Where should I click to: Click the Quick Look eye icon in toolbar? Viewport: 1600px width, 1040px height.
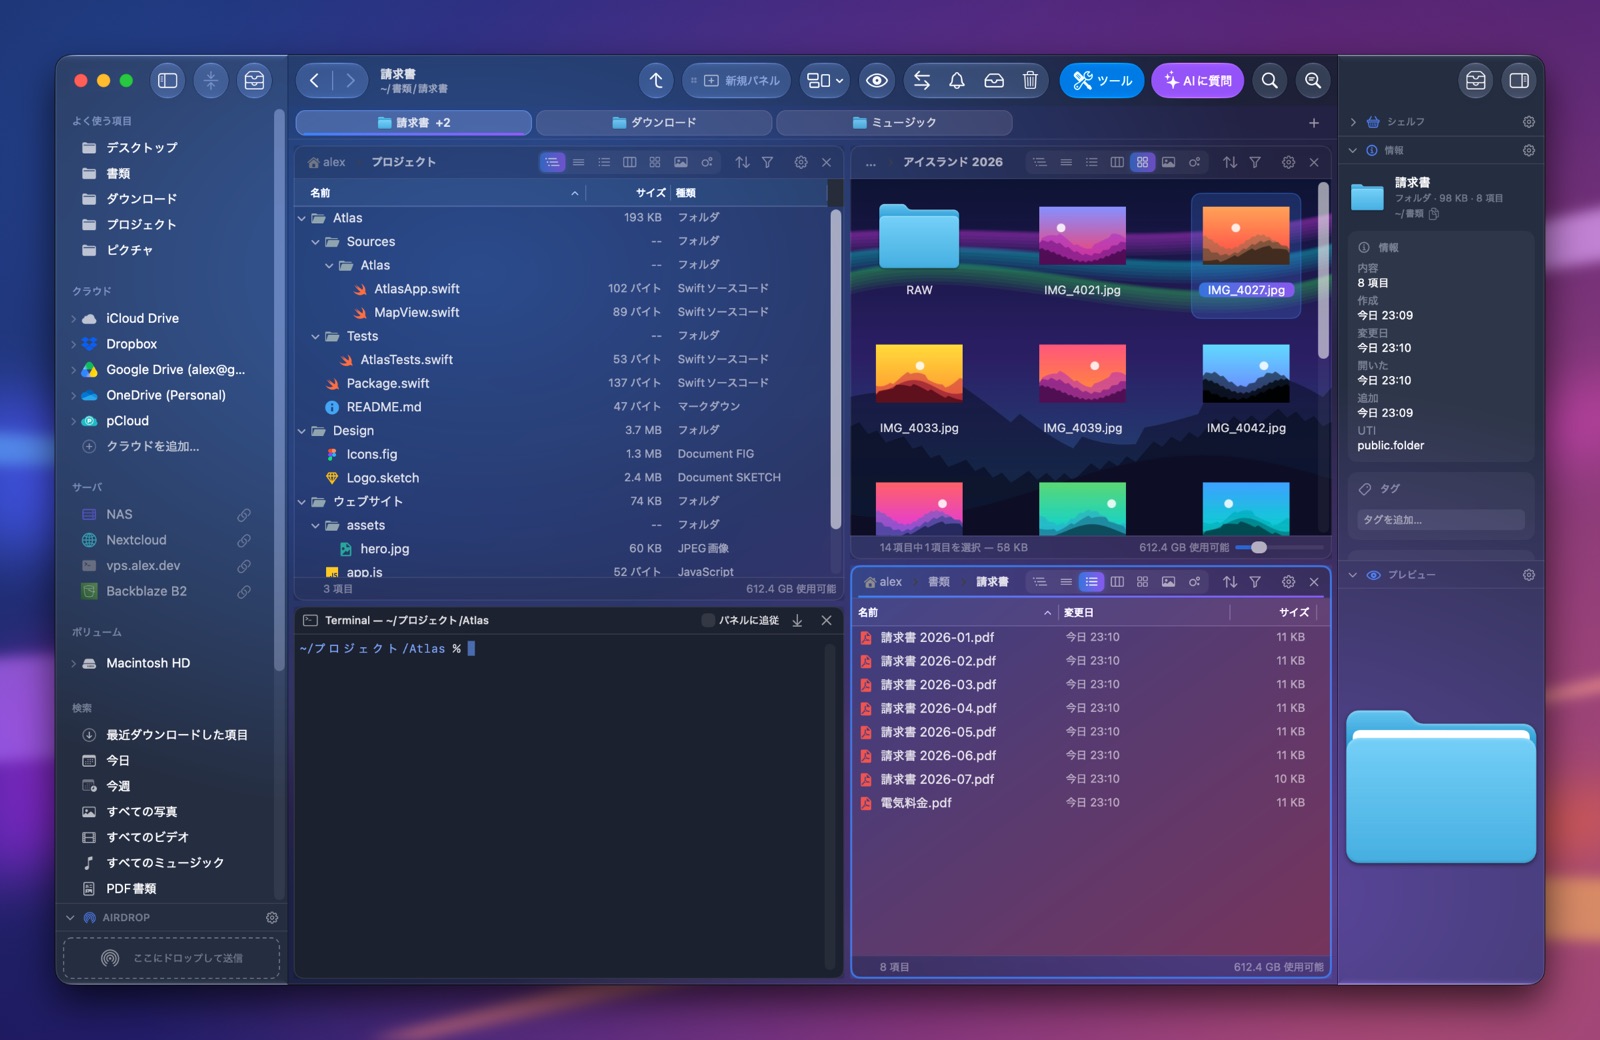tap(877, 81)
